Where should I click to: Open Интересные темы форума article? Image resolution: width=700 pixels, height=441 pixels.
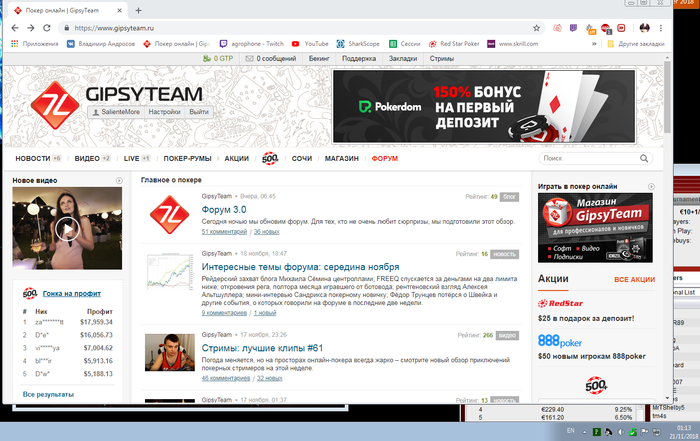click(x=300, y=267)
